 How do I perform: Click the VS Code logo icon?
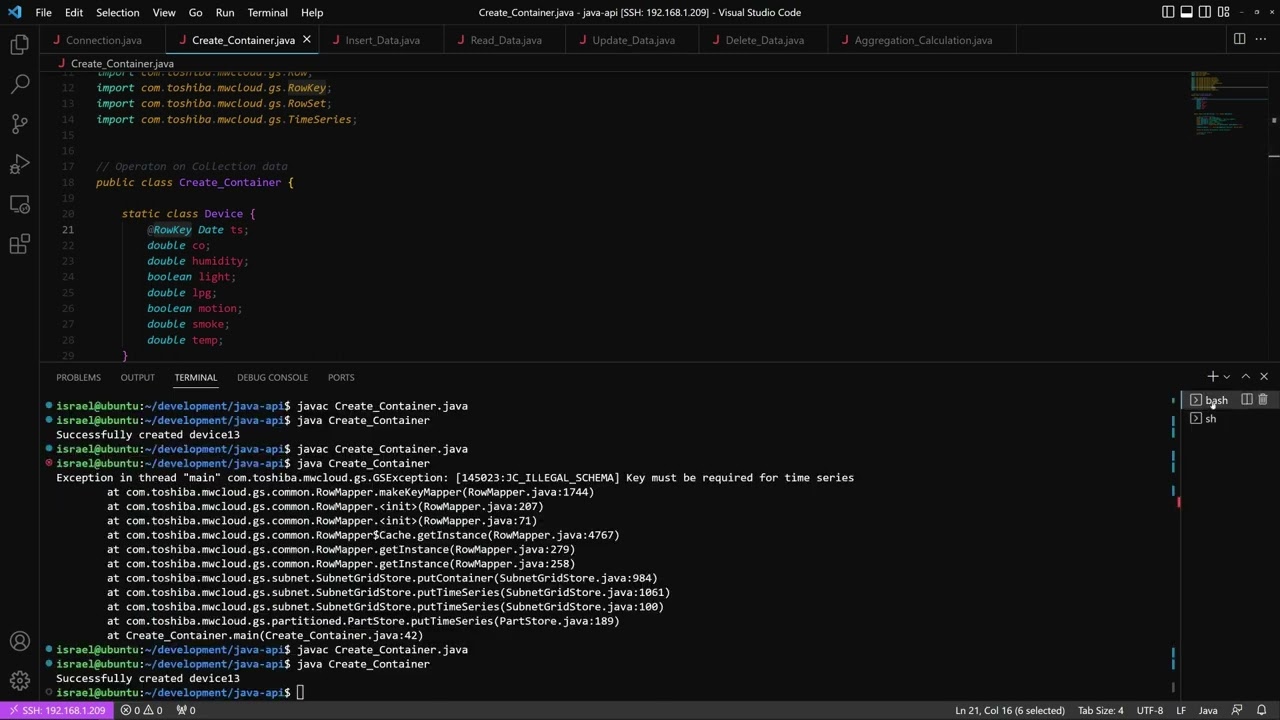click(x=14, y=12)
